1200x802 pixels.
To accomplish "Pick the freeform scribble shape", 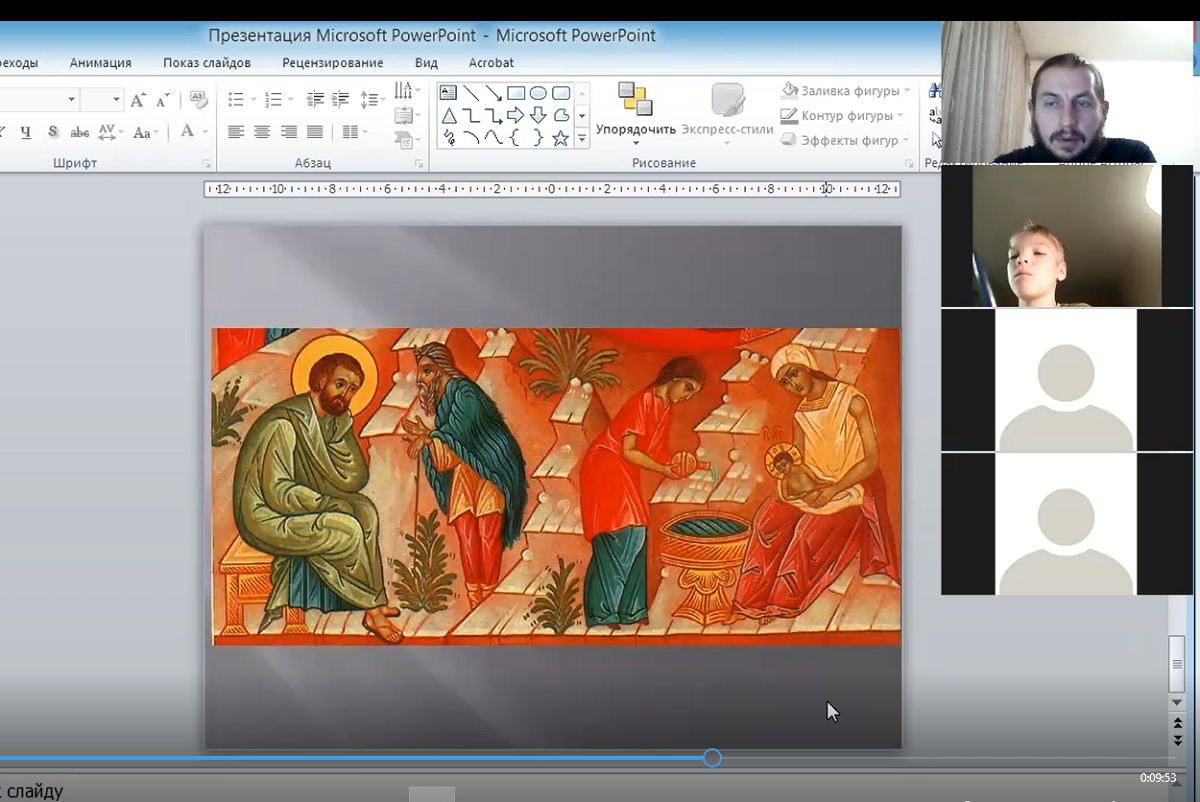I will point(449,139).
